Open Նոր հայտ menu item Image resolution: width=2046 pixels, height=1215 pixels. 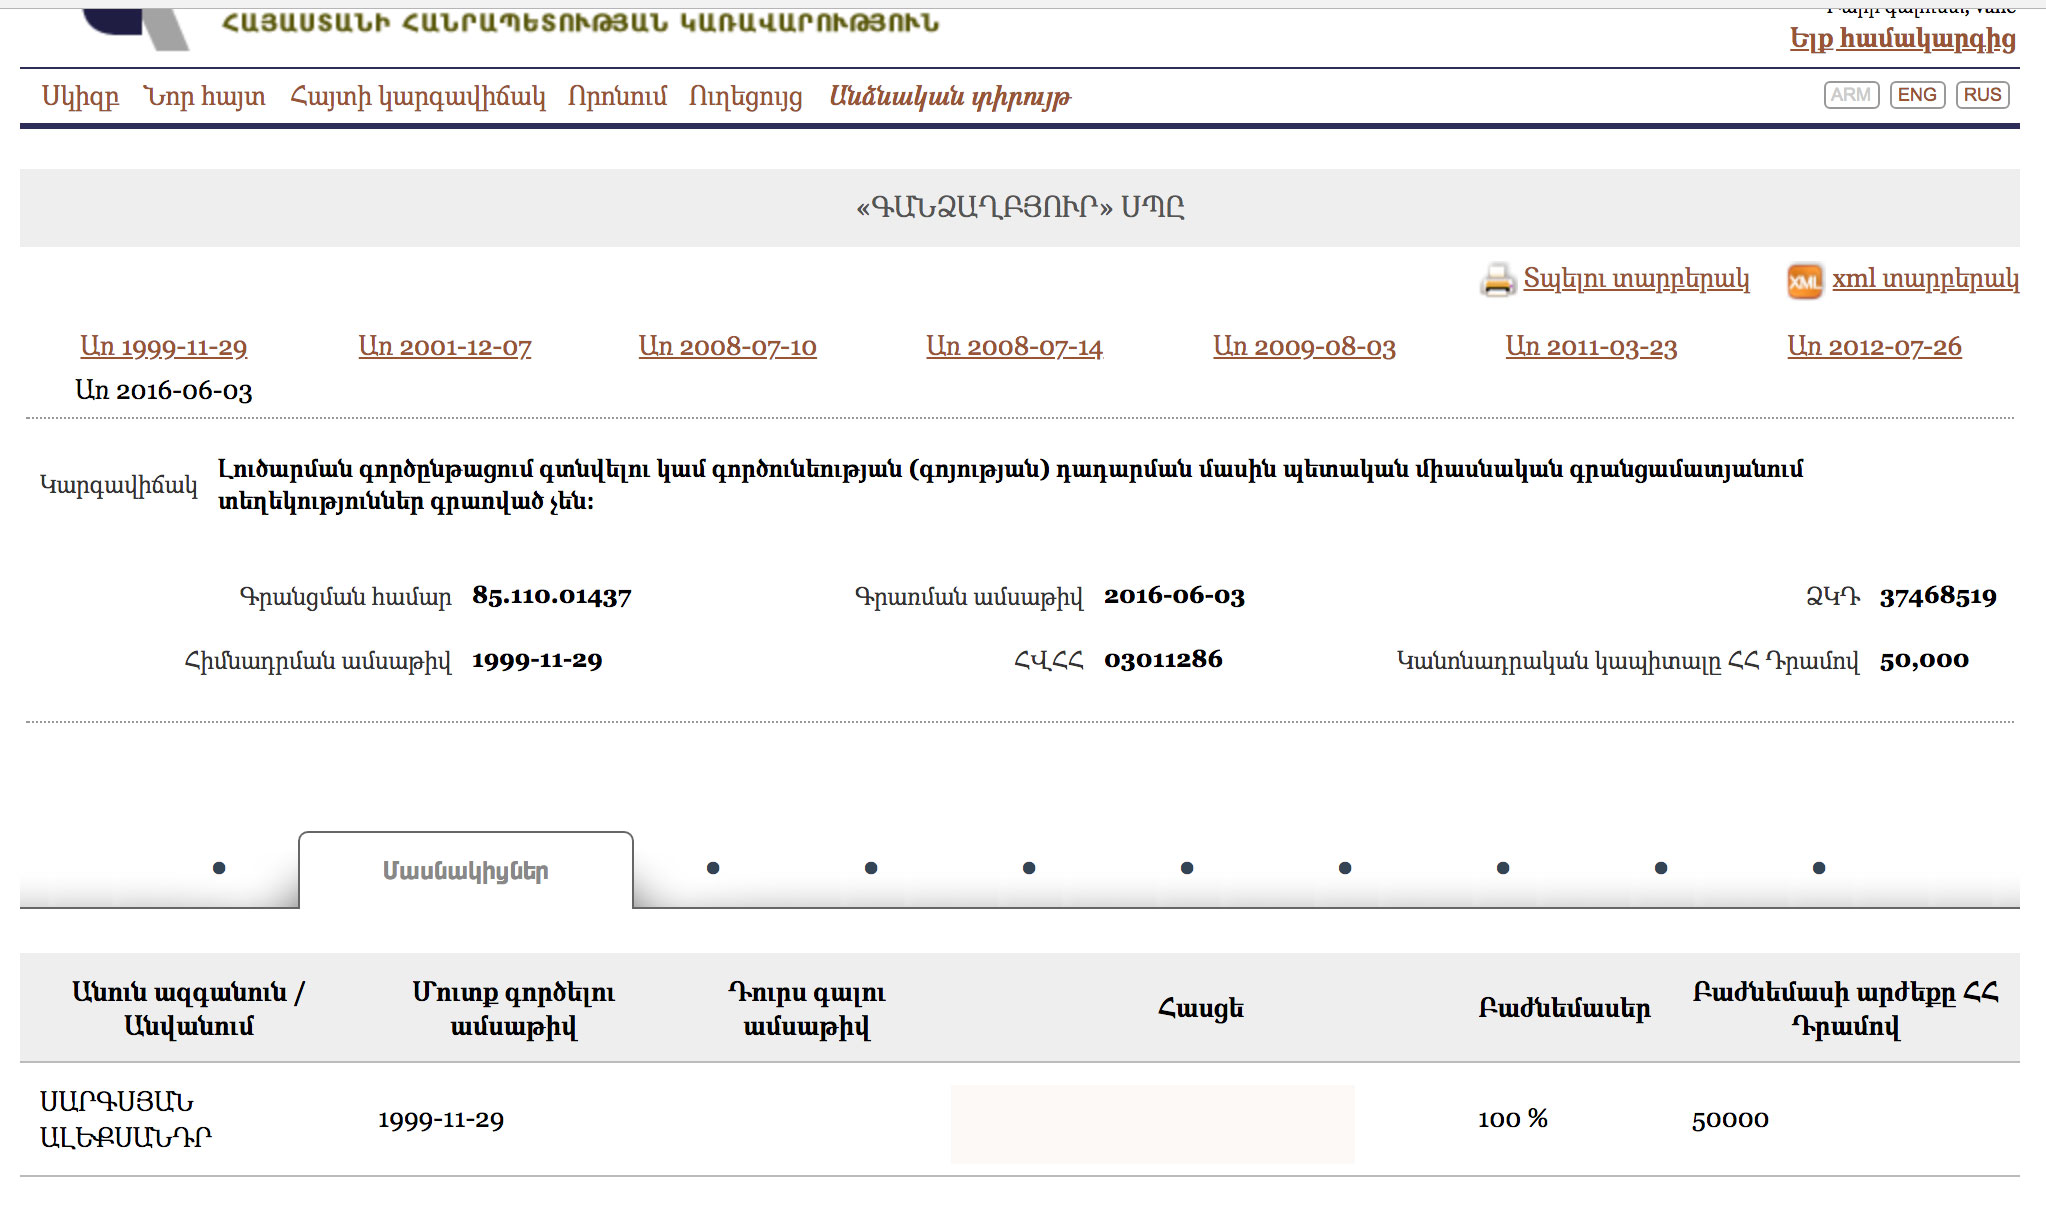[205, 96]
